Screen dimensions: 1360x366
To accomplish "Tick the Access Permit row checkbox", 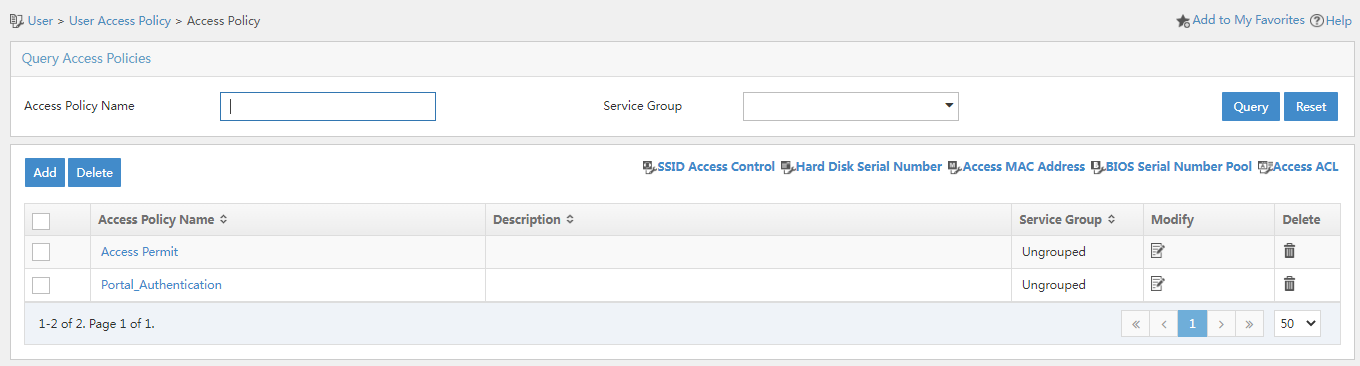I will pos(41,252).
